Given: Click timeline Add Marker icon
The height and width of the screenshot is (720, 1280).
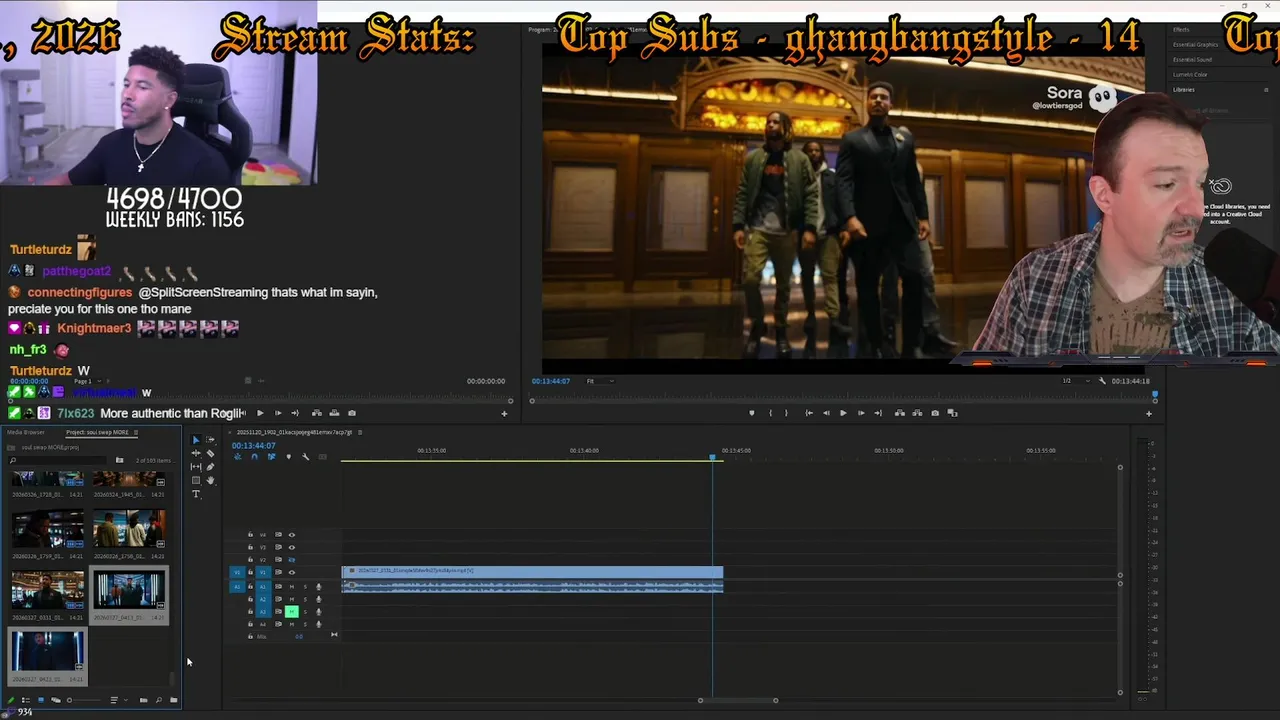Looking at the screenshot, I should [289, 457].
